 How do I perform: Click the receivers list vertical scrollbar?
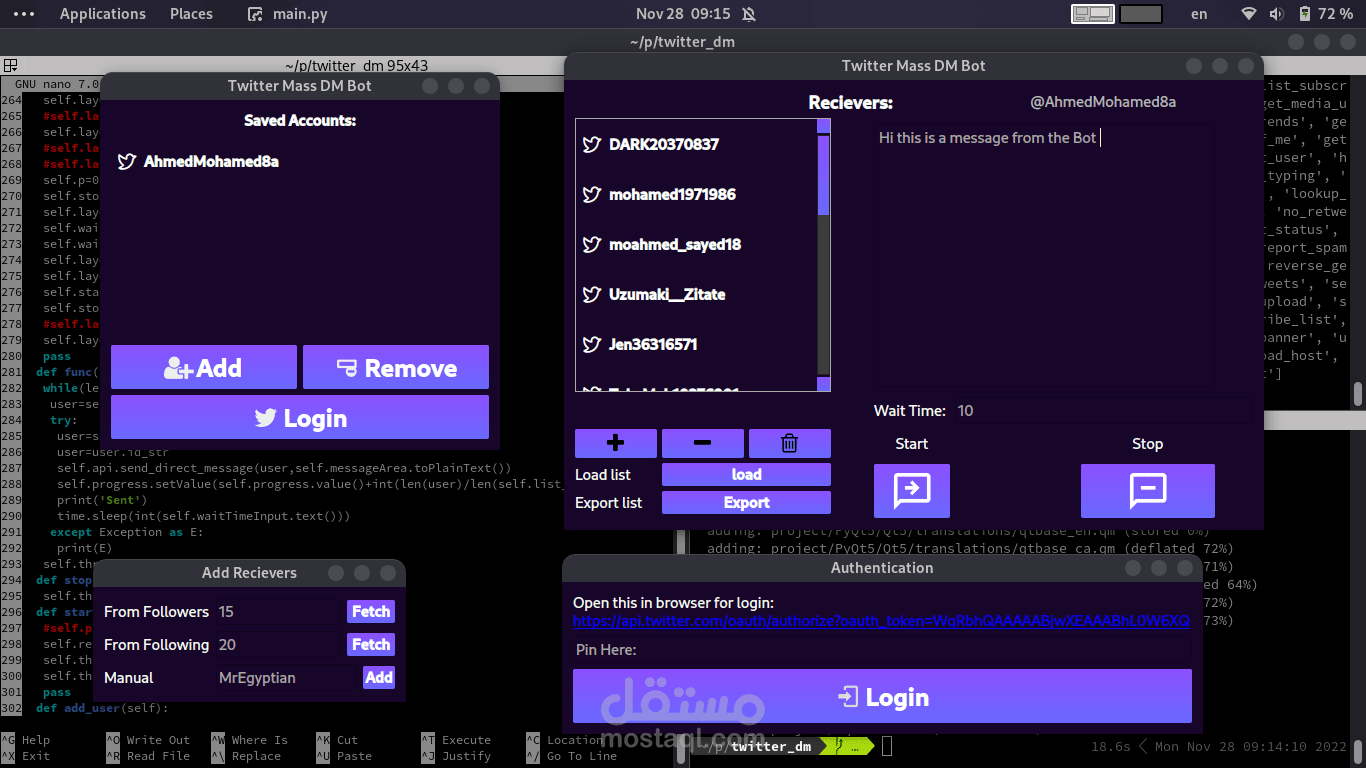pos(824,255)
